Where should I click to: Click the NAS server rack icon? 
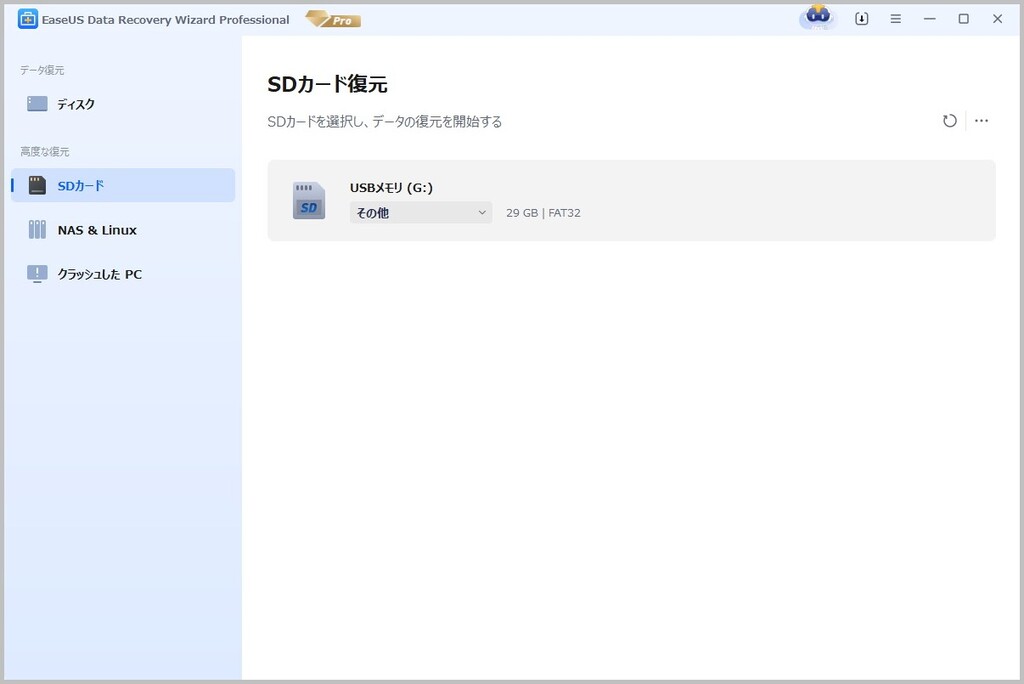(x=37, y=229)
